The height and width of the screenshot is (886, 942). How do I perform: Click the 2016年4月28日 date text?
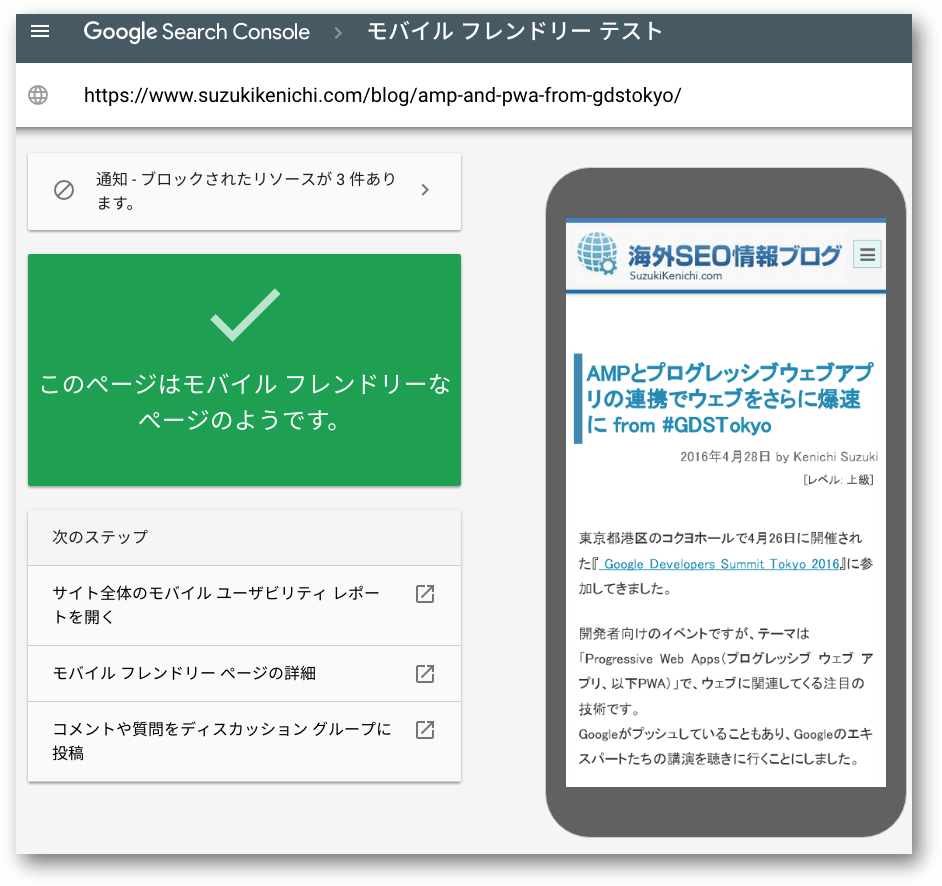click(725, 457)
